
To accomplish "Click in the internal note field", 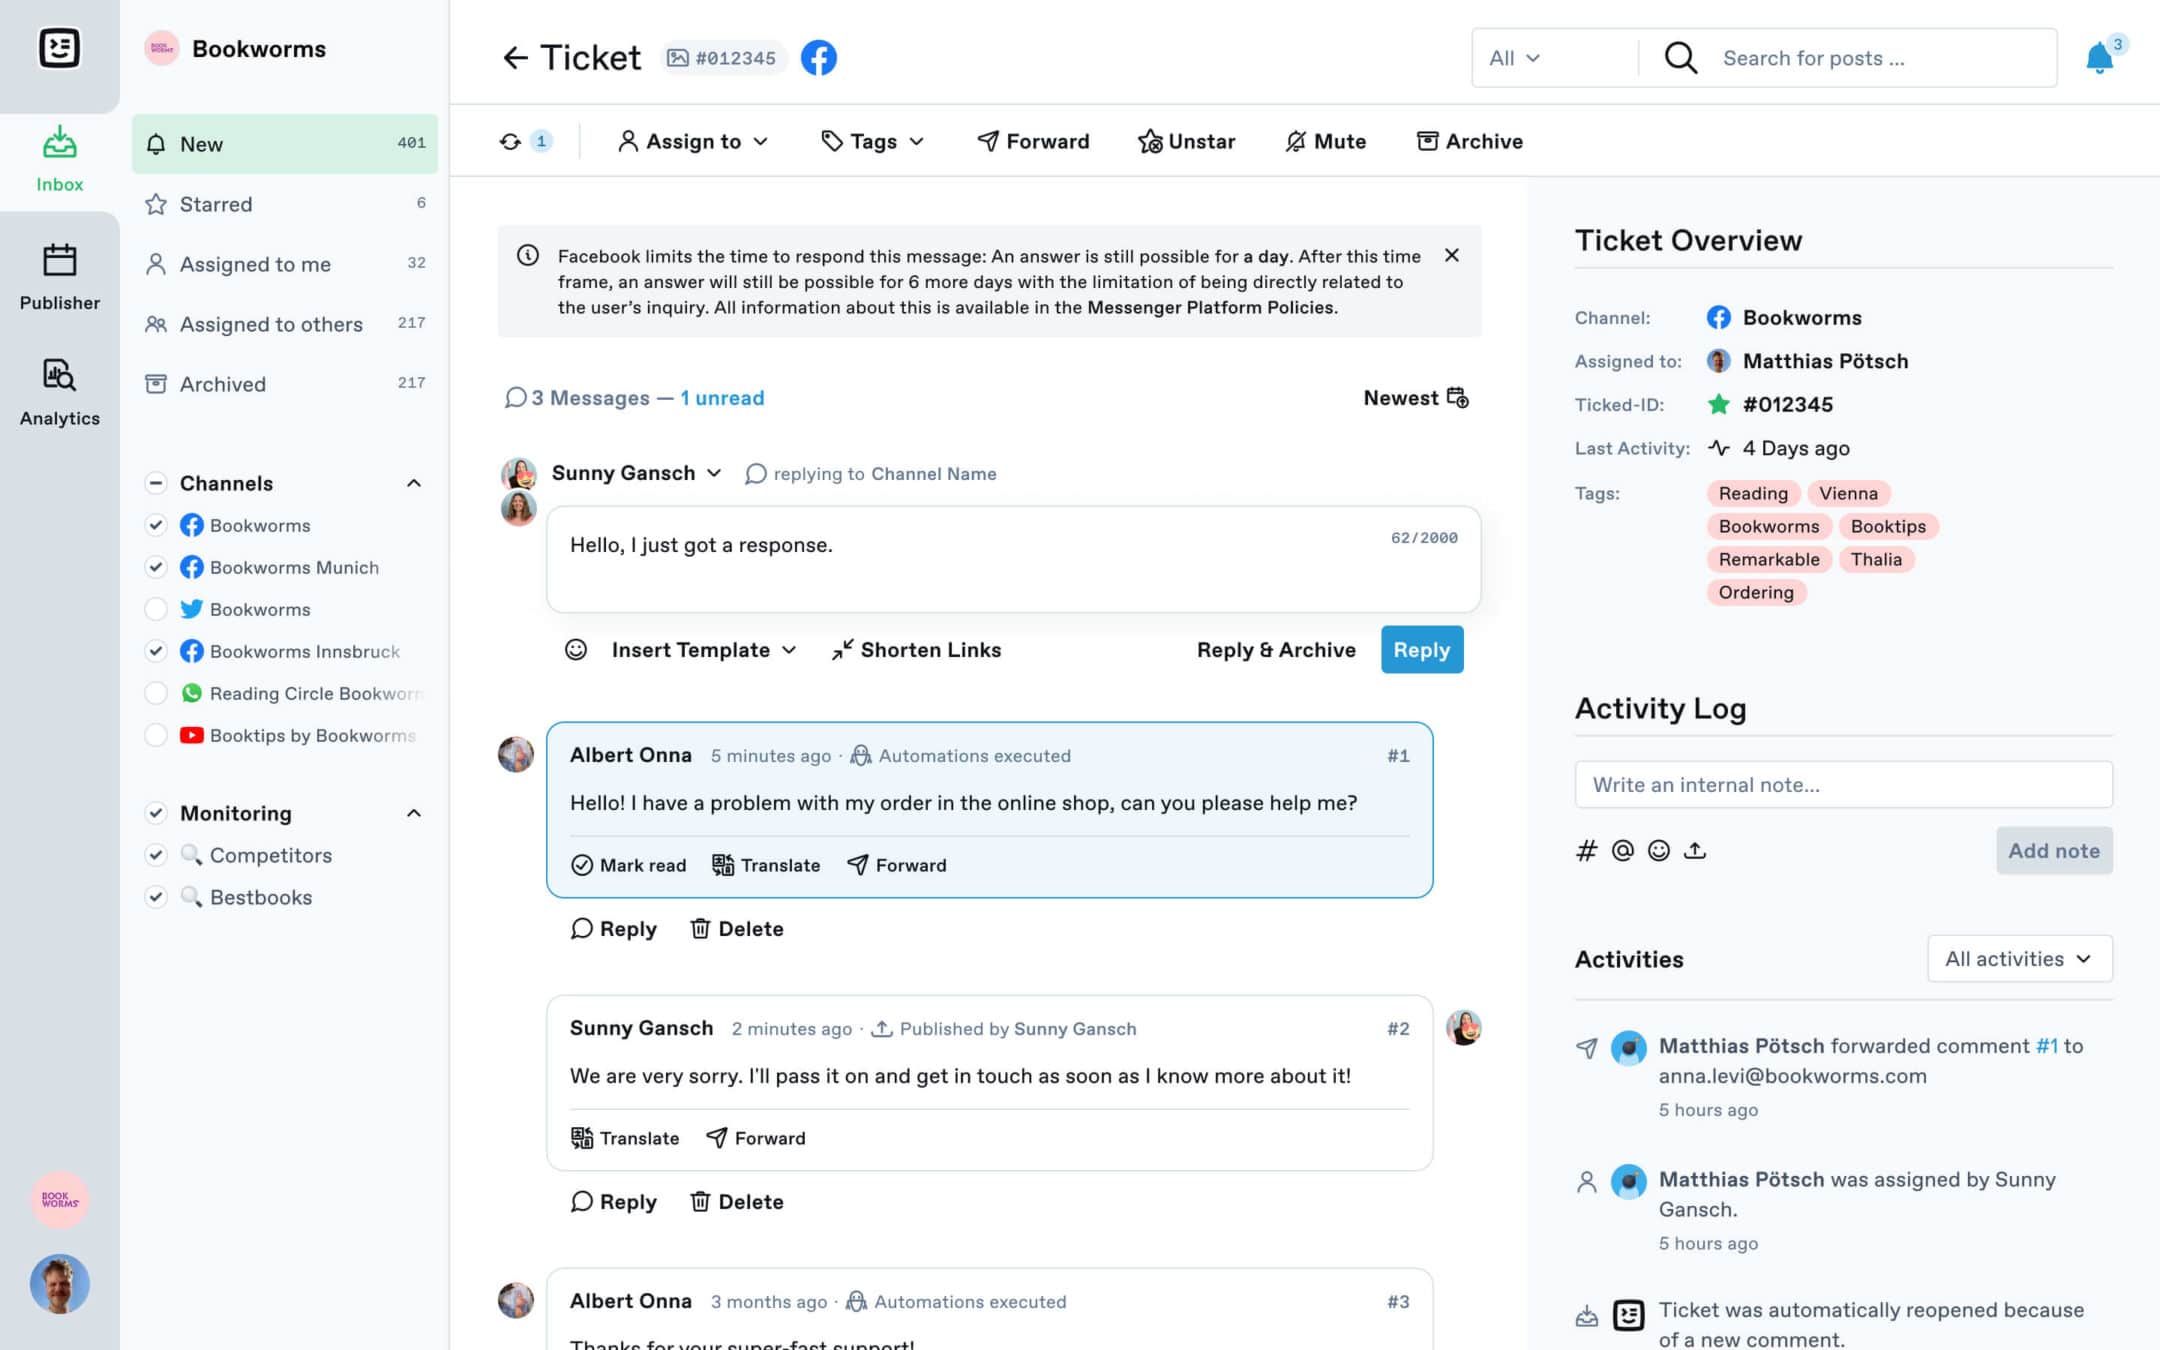I will coord(1843,785).
